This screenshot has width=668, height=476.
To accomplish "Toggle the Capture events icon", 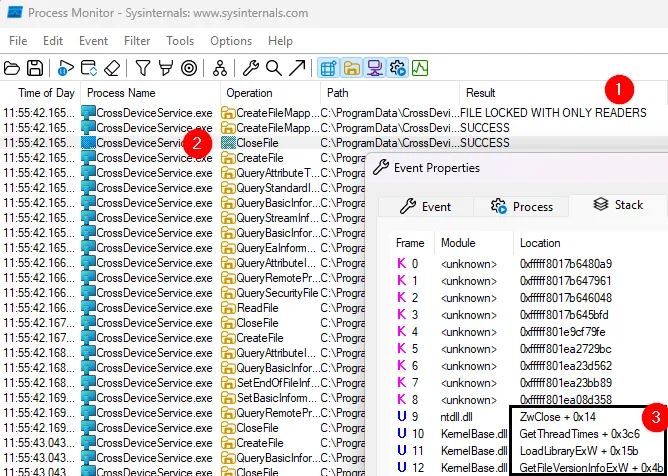I will [x=65, y=68].
